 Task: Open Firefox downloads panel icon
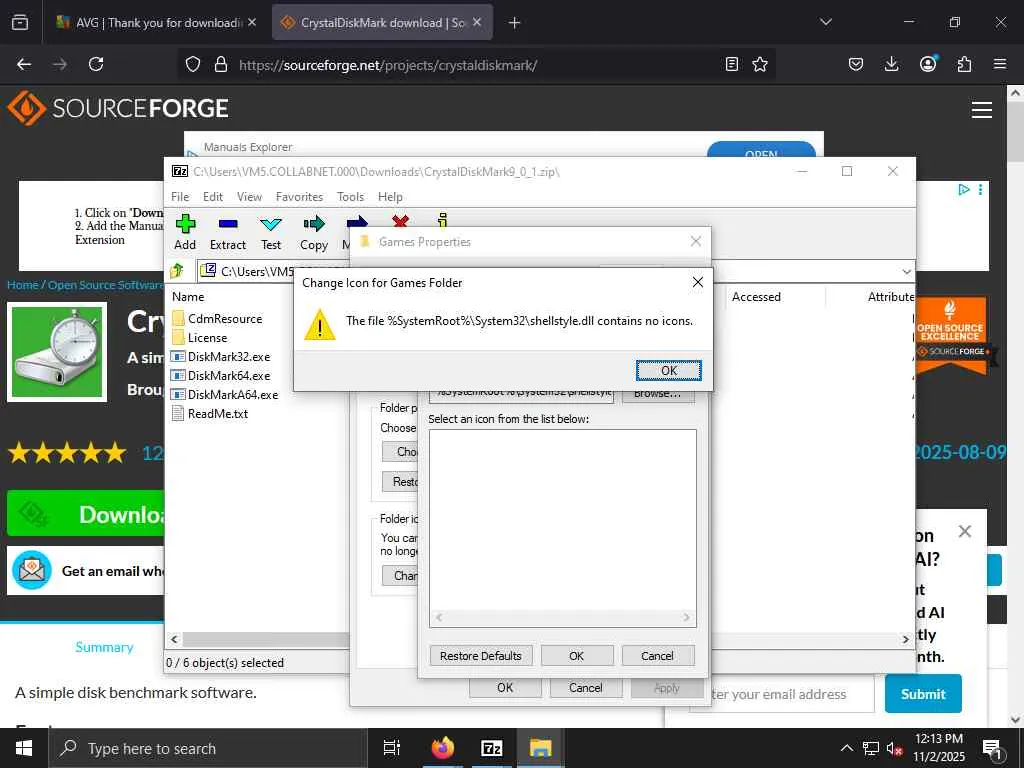[891, 64]
